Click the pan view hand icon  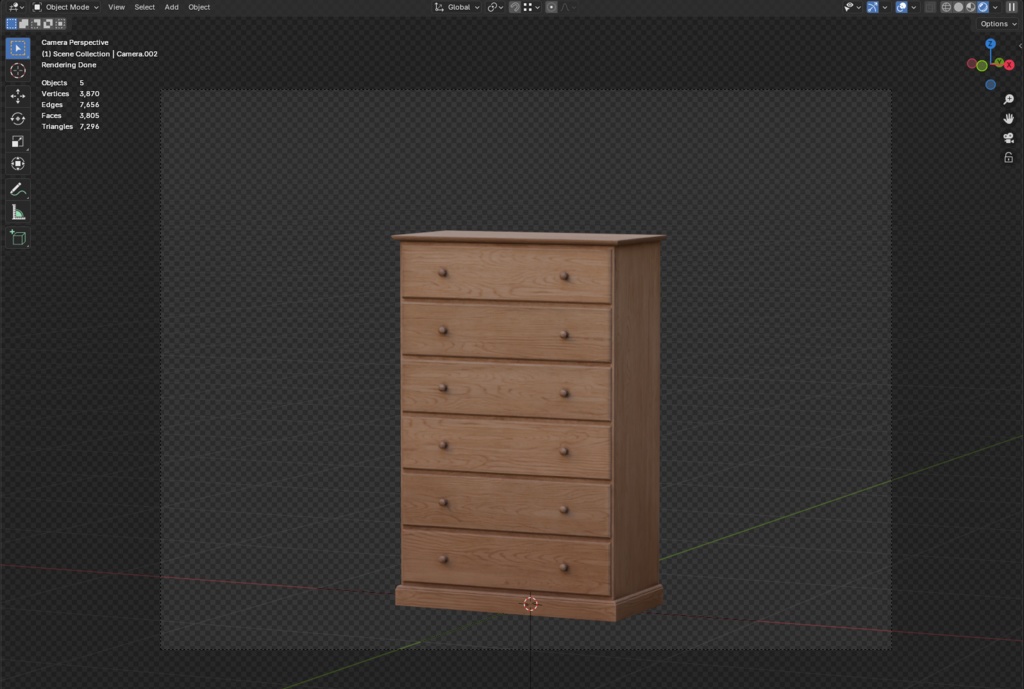[x=1008, y=119]
